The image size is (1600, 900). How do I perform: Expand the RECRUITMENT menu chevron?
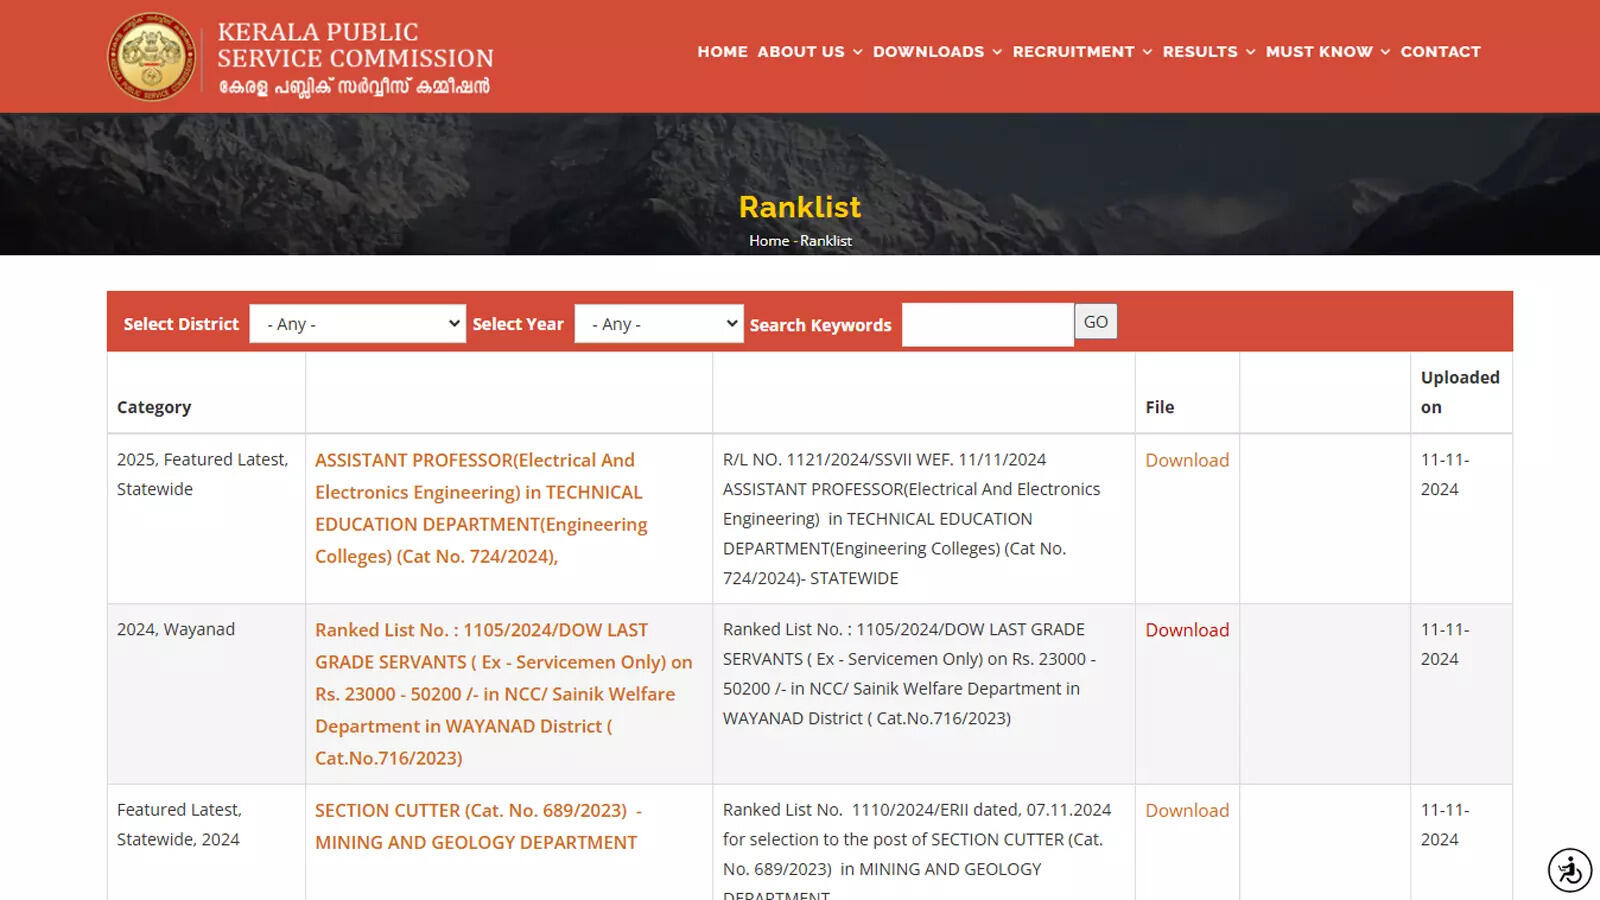pyautogui.click(x=1146, y=52)
